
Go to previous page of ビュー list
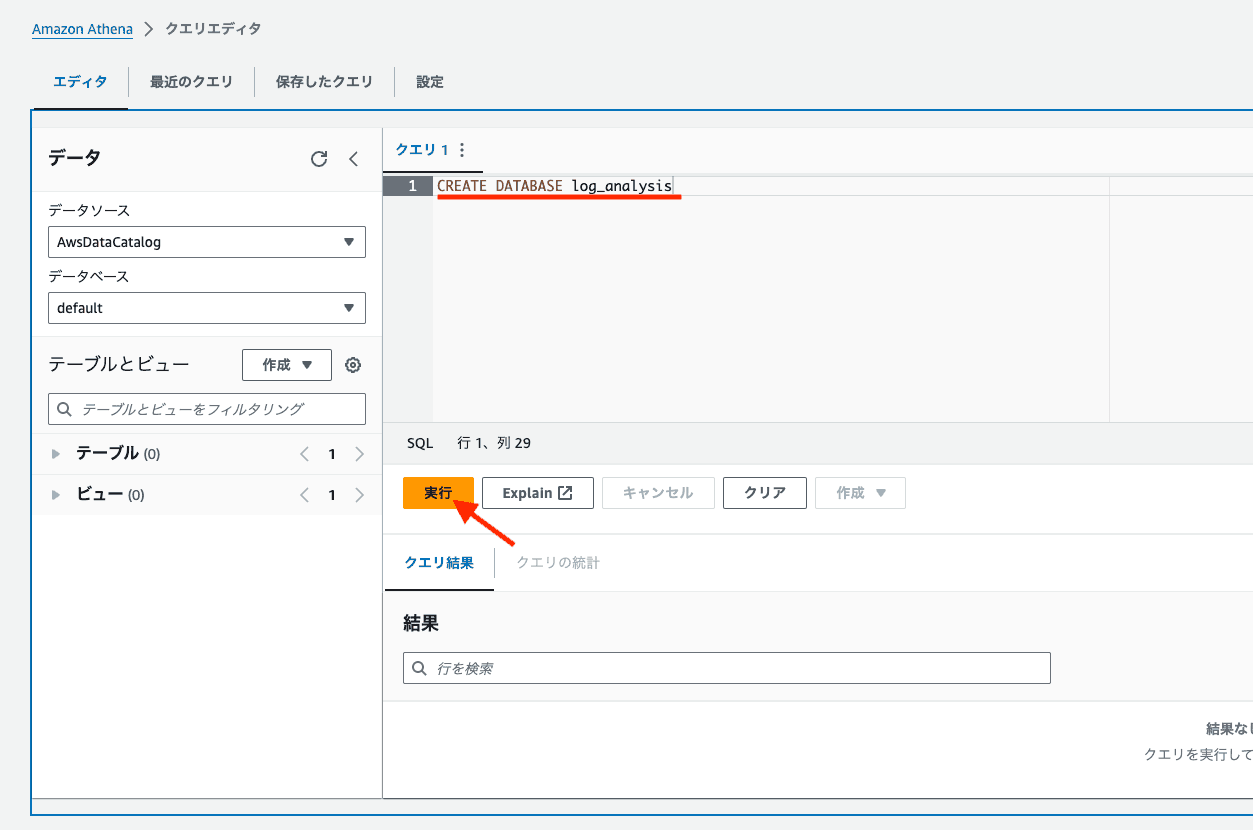click(x=305, y=495)
